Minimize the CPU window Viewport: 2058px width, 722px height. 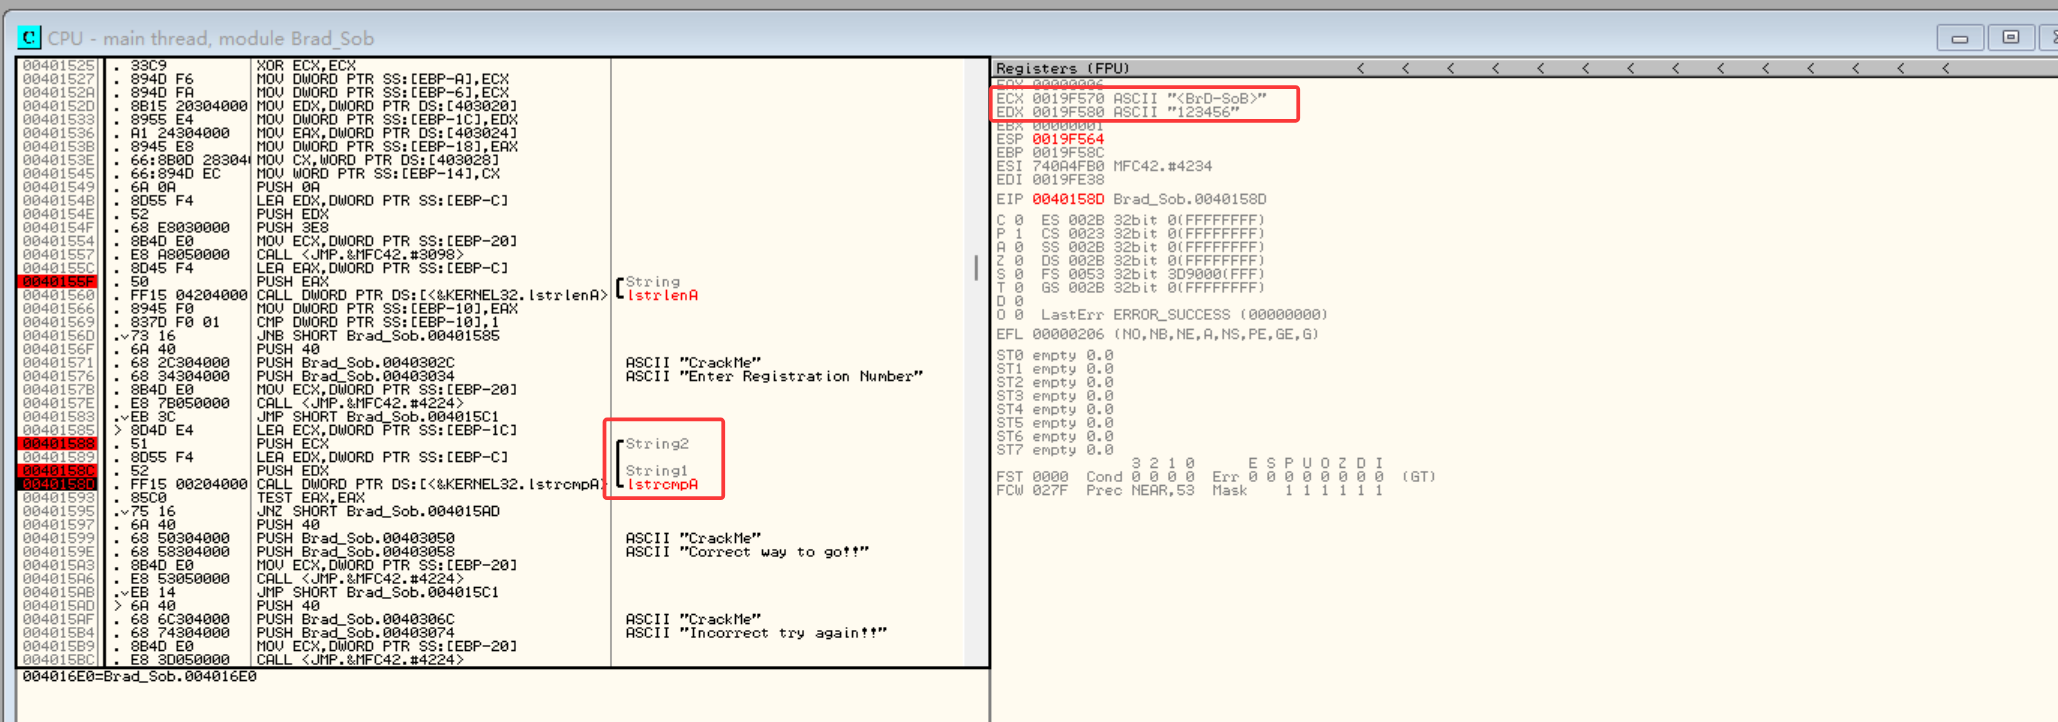(x=1959, y=38)
